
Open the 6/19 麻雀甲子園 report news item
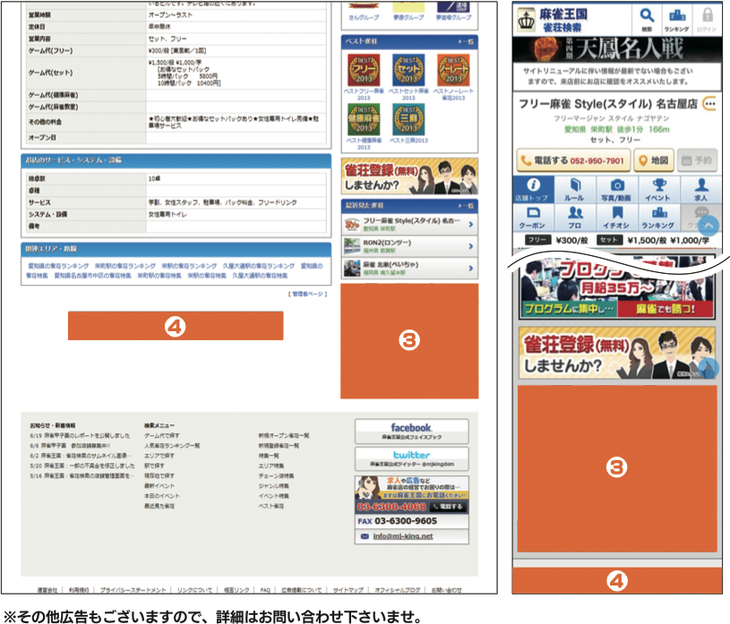click(x=80, y=435)
